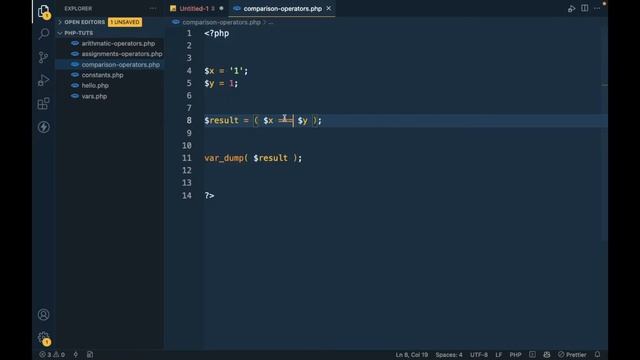The height and width of the screenshot is (360, 640).
Task: Click the status bar icon after warnings
Action: [76, 355]
